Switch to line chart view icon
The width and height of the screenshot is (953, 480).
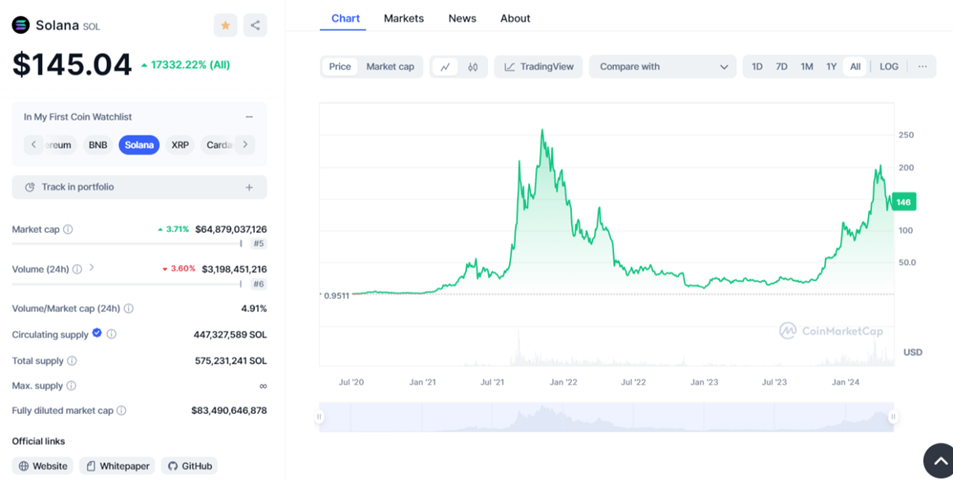coord(445,67)
